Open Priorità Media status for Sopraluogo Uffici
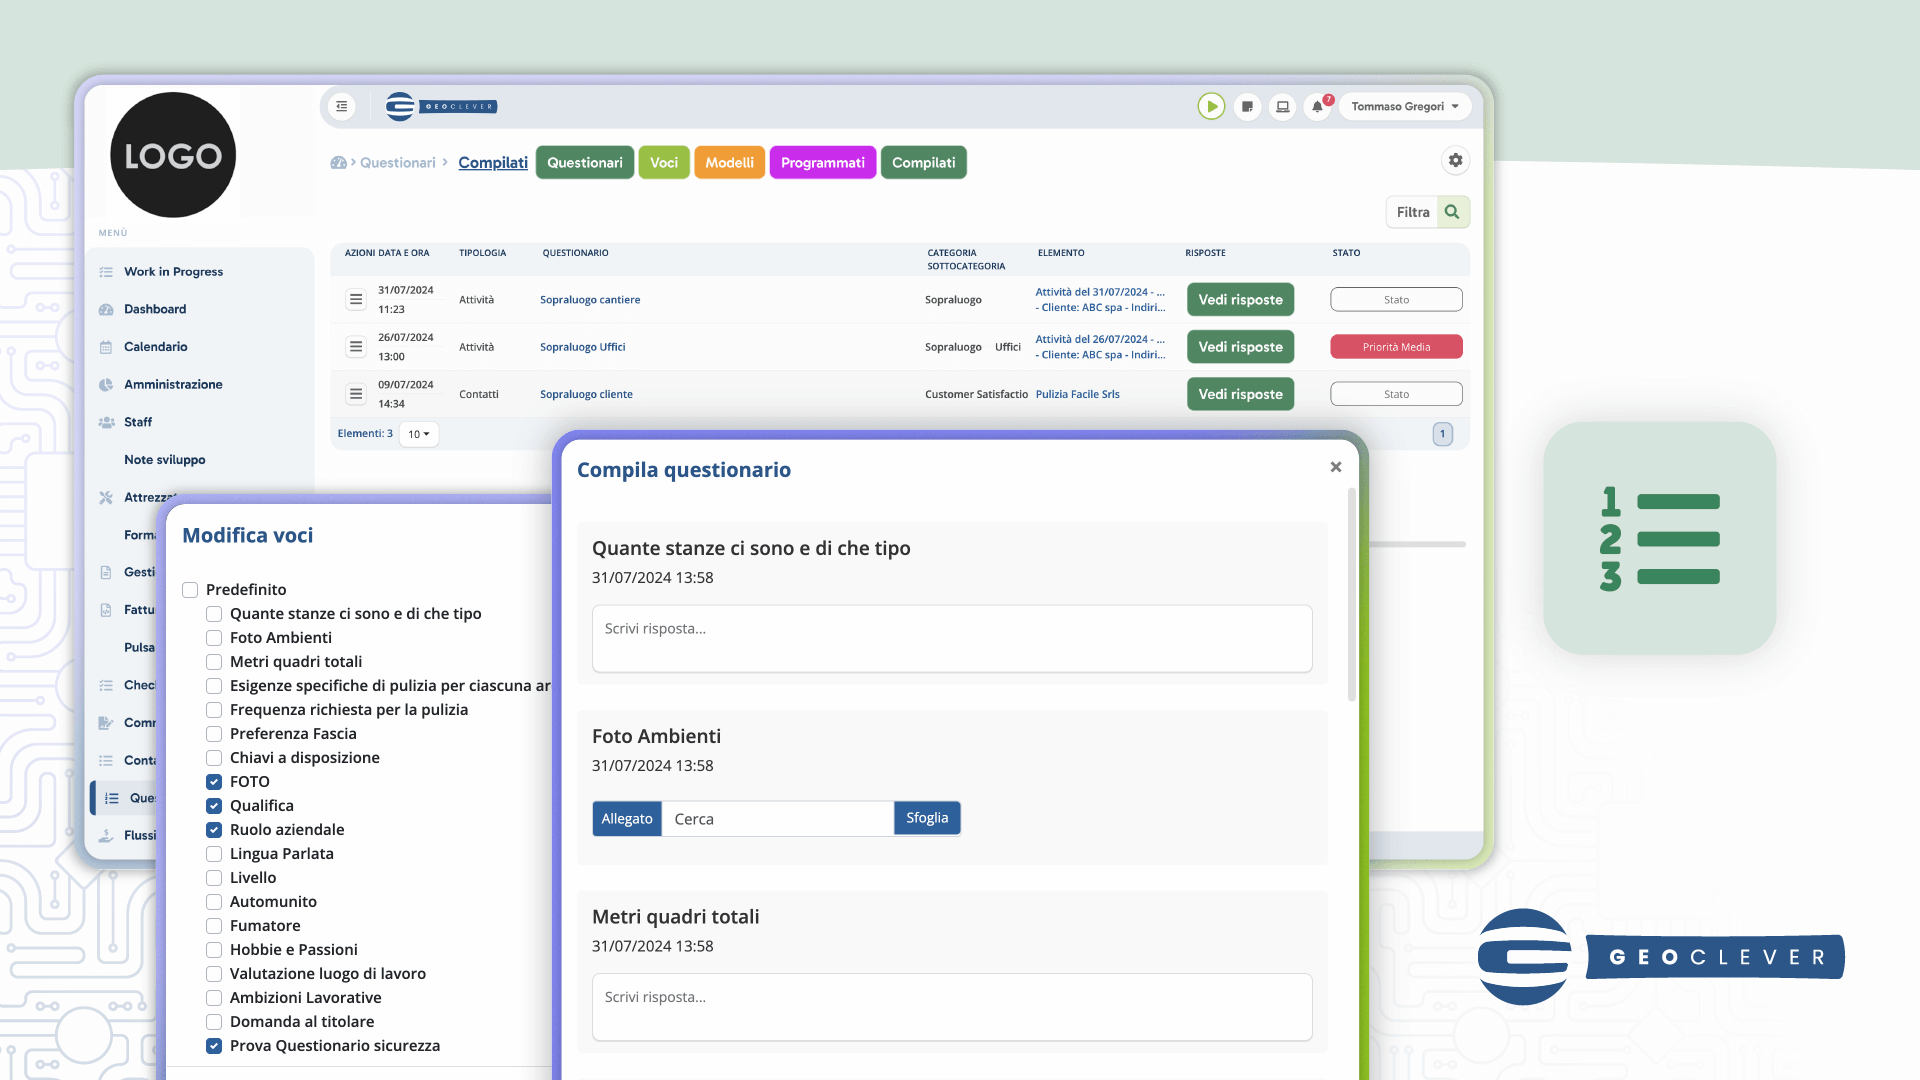1920x1080 pixels. [x=1396, y=347]
